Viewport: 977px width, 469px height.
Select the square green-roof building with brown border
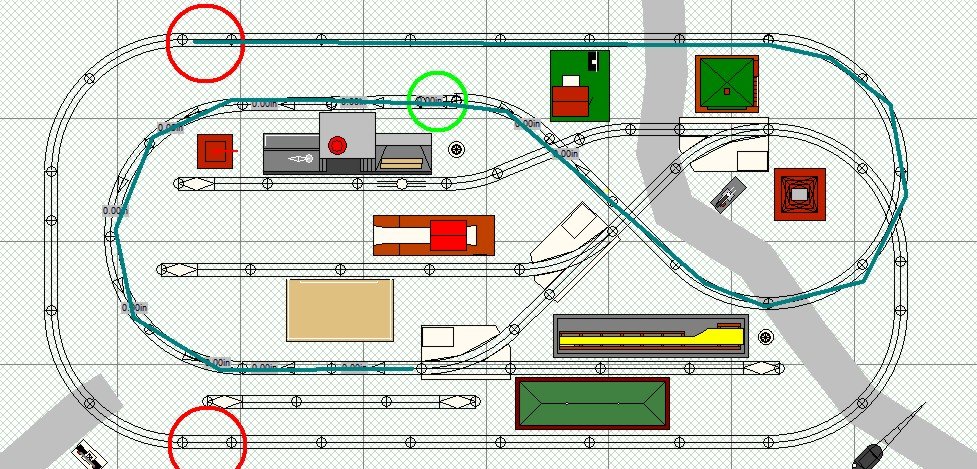point(727,84)
